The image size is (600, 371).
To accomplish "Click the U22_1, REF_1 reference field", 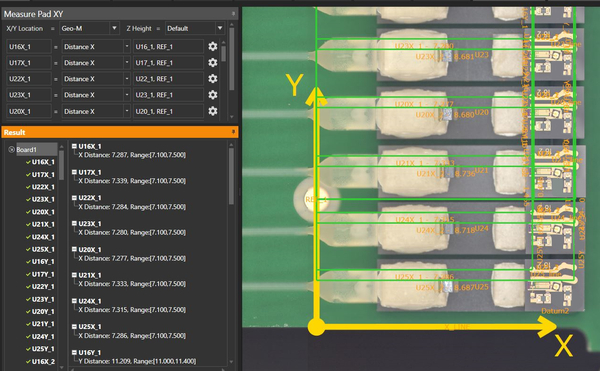I will pyautogui.click(x=168, y=79).
